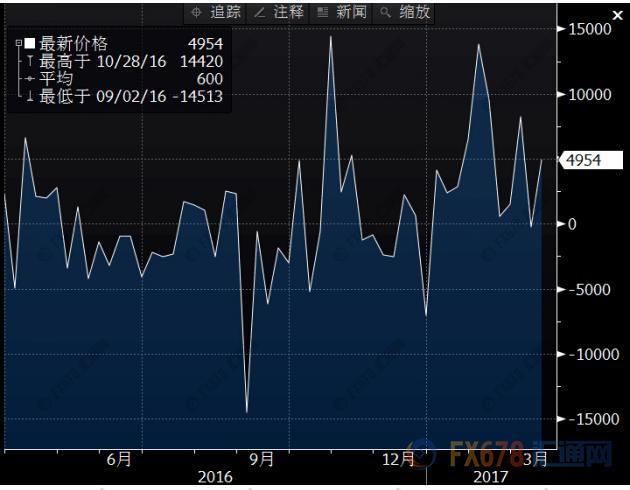Click the 缩放 magnifier zoom tool

click(x=405, y=12)
